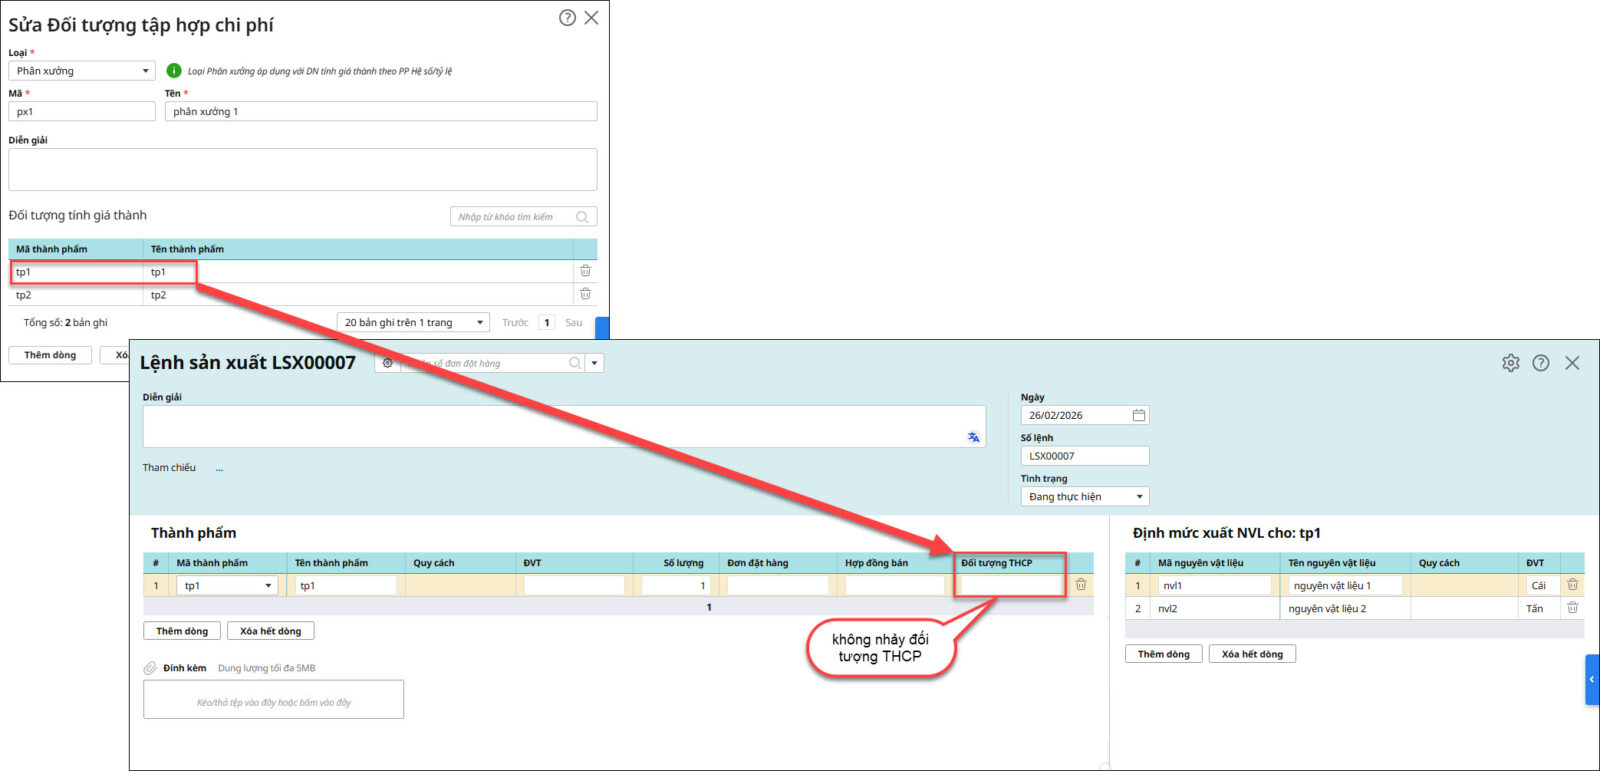Click the magnifier icon in the keyword search box
The width and height of the screenshot is (1600, 771).
[x=582, y=217]
